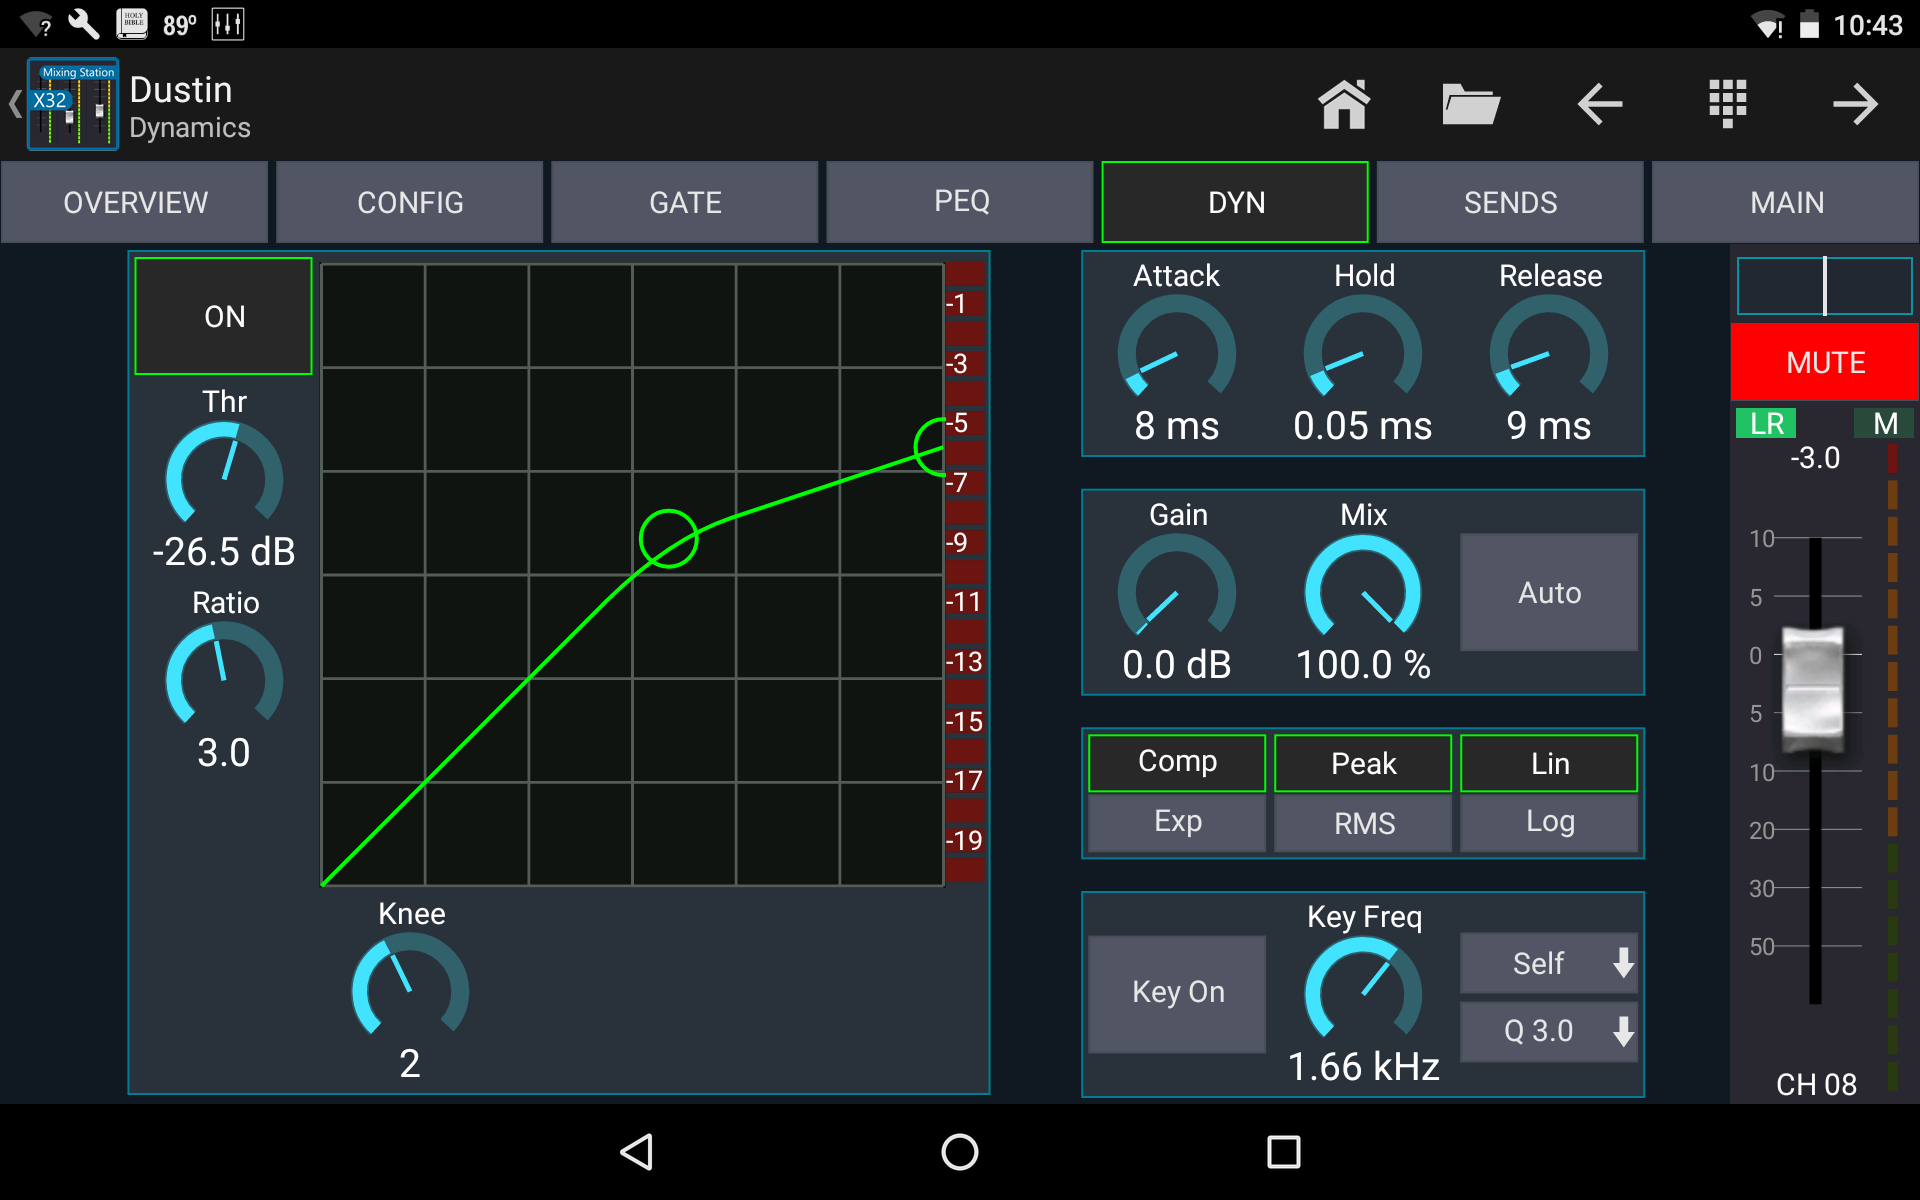
Task: Tap the 10:43 clock in status bar
Action: [1867, 25]
